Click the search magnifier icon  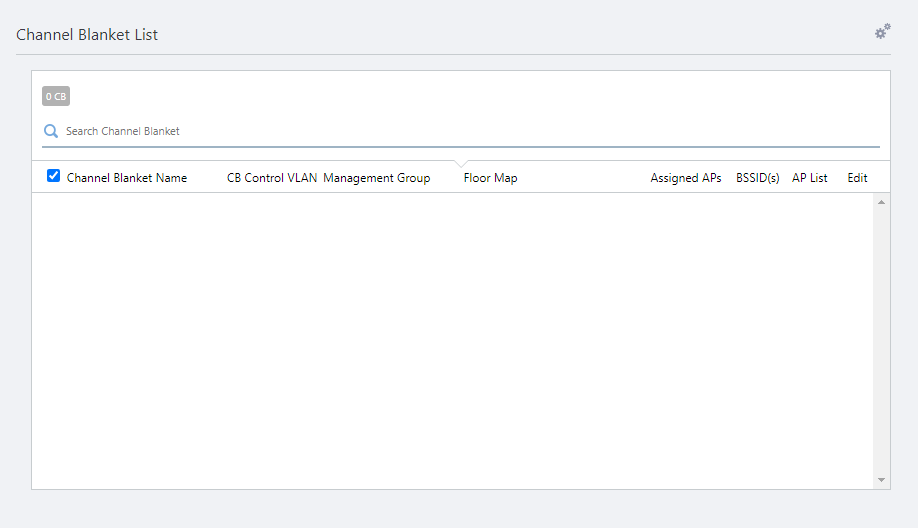51,131
